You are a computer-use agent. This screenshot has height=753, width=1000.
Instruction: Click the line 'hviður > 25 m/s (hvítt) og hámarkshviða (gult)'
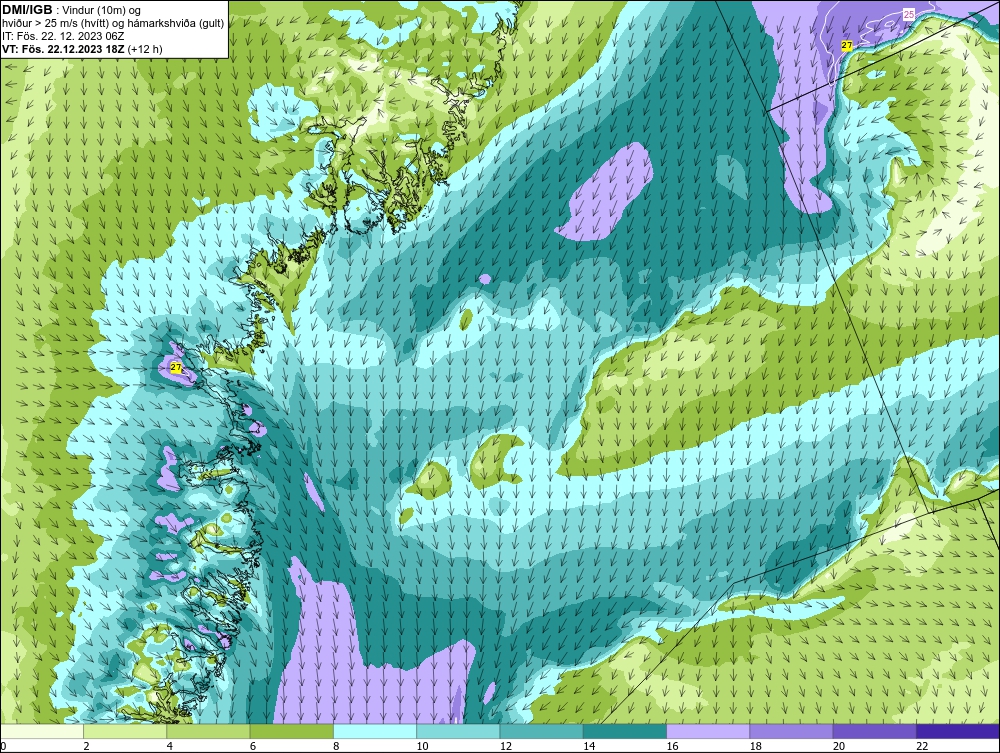[x=113, y=23]
